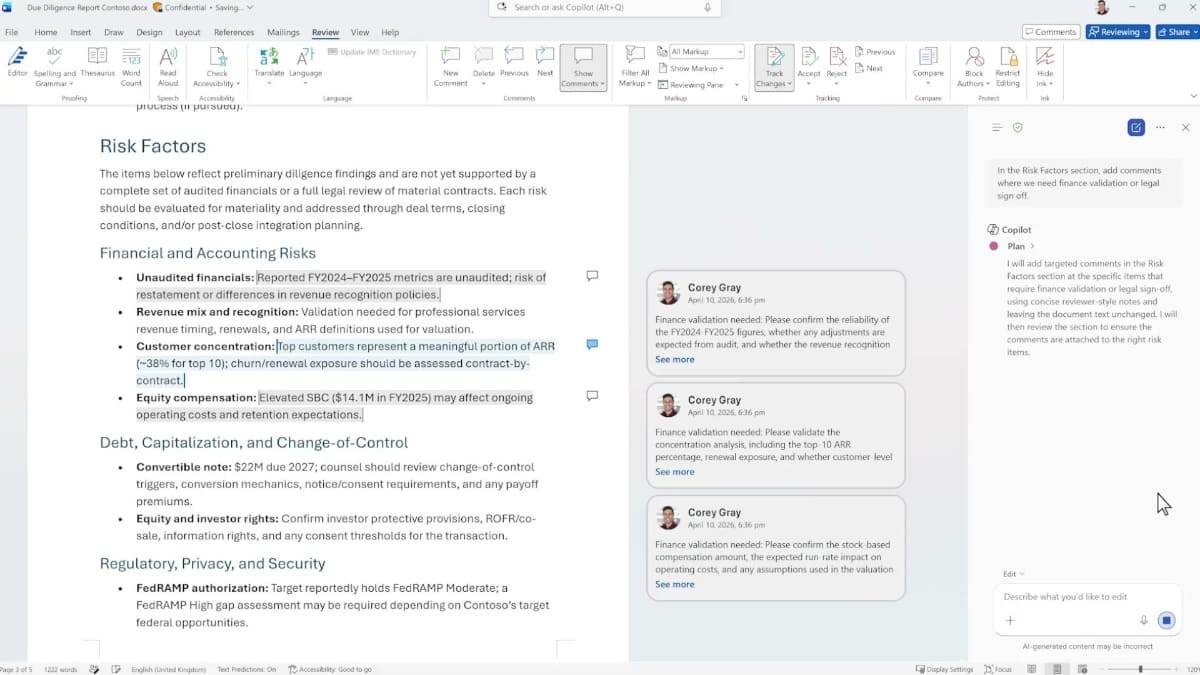The width and height of the screenshot is (1200, 675).
Task: Open the File menu
Action: (12, 32)
